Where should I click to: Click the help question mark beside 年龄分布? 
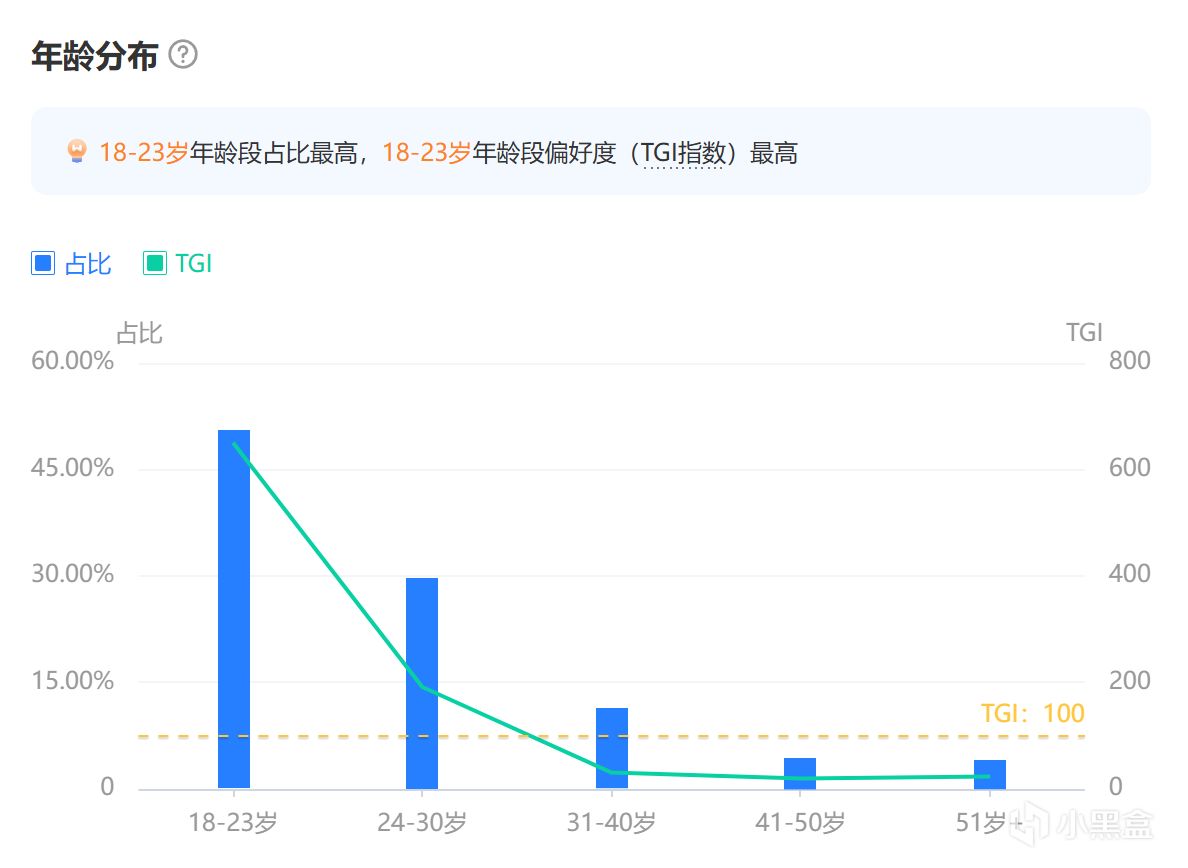(183, 55)
